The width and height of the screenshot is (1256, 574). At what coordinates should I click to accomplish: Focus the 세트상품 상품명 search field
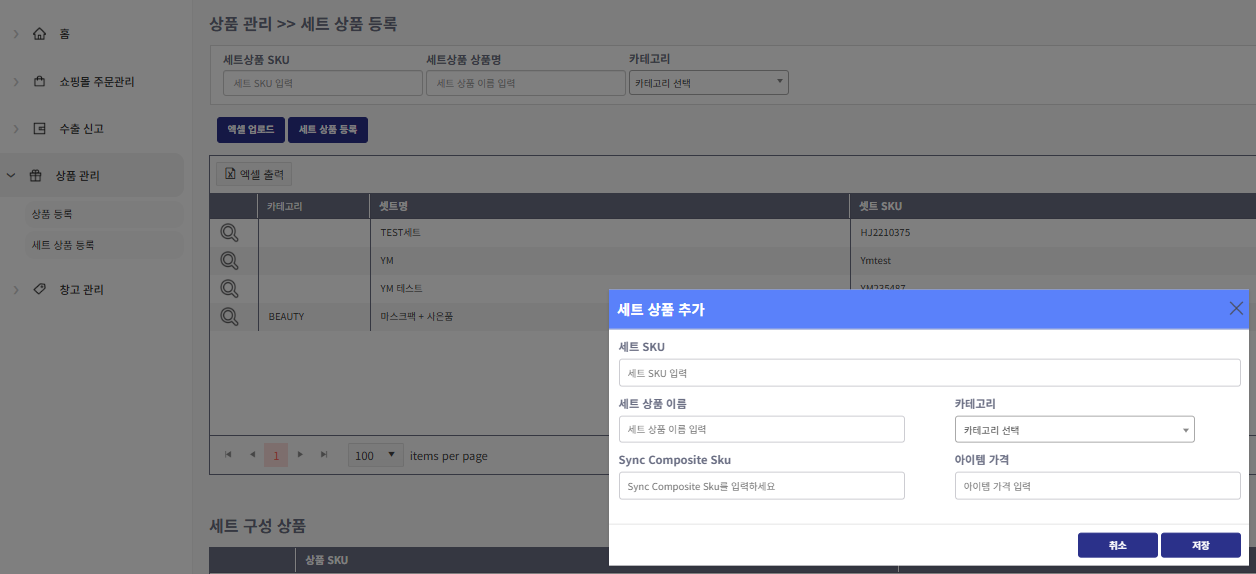coord(526,83)
